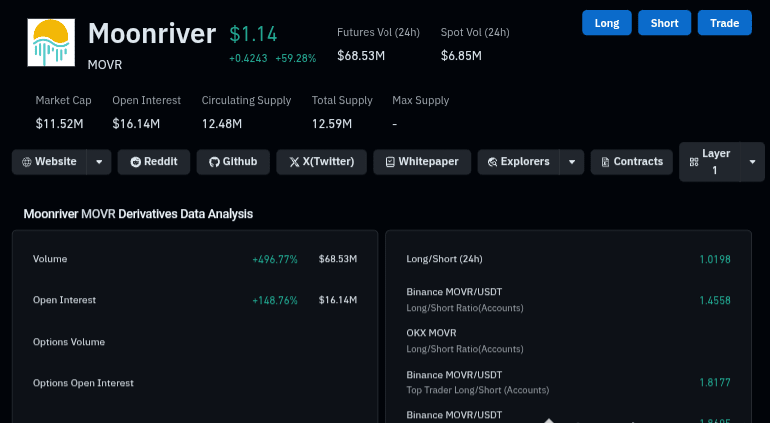This screenshot has width=770, height=423.
Task: Expand the Explorers dropdown arrow
Action: [572, 162]
